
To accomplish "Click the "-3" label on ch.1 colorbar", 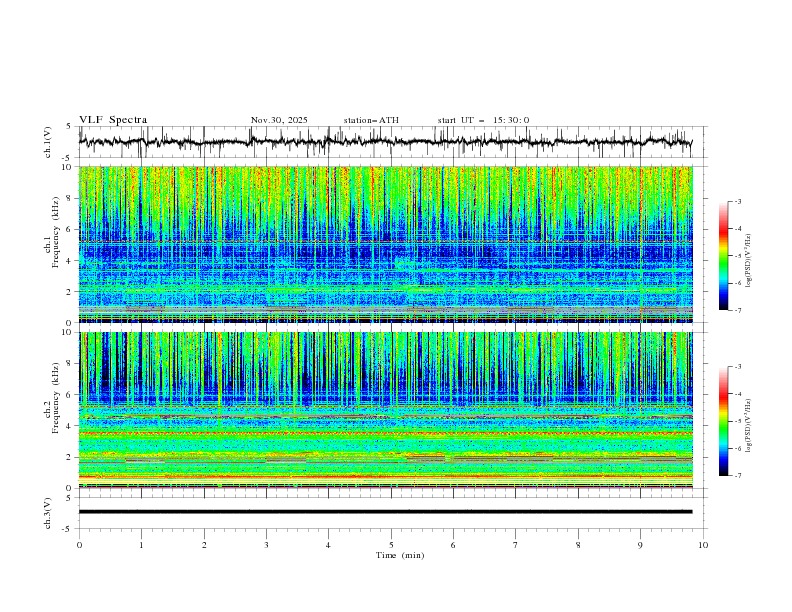I will pos(738,201).
